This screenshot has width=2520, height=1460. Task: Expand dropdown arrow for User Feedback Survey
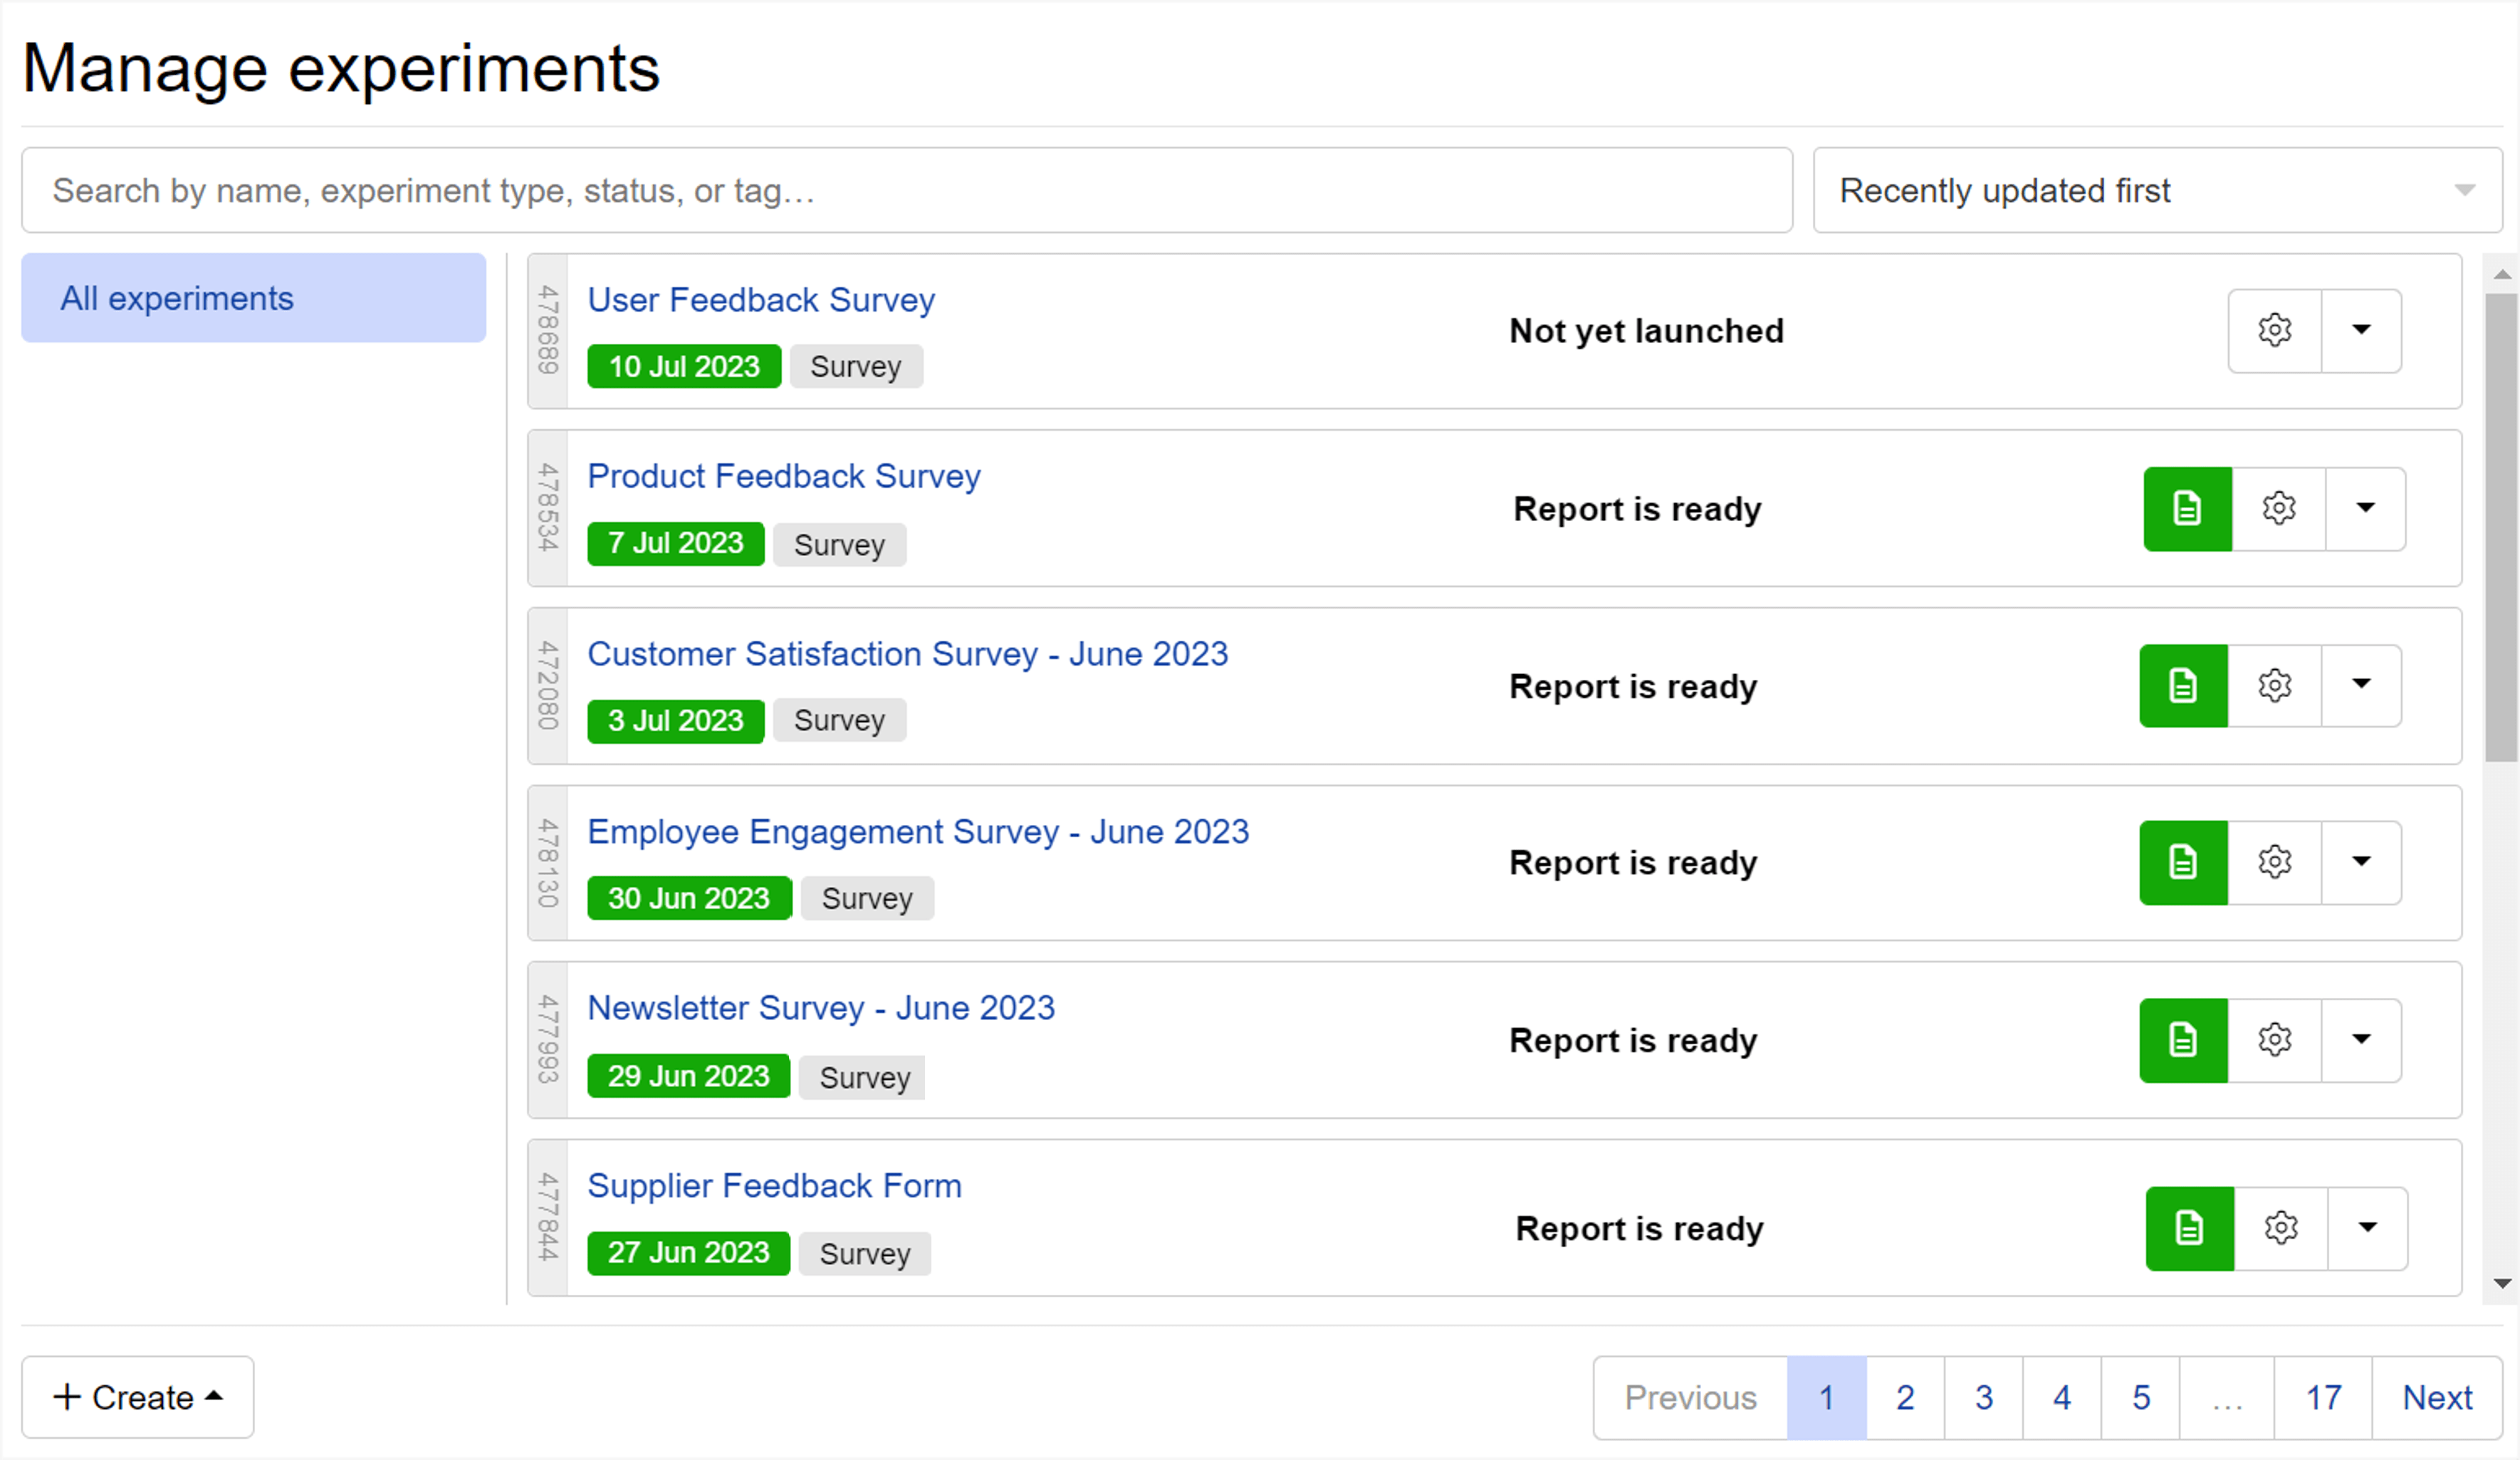(x=2361, y=330)
